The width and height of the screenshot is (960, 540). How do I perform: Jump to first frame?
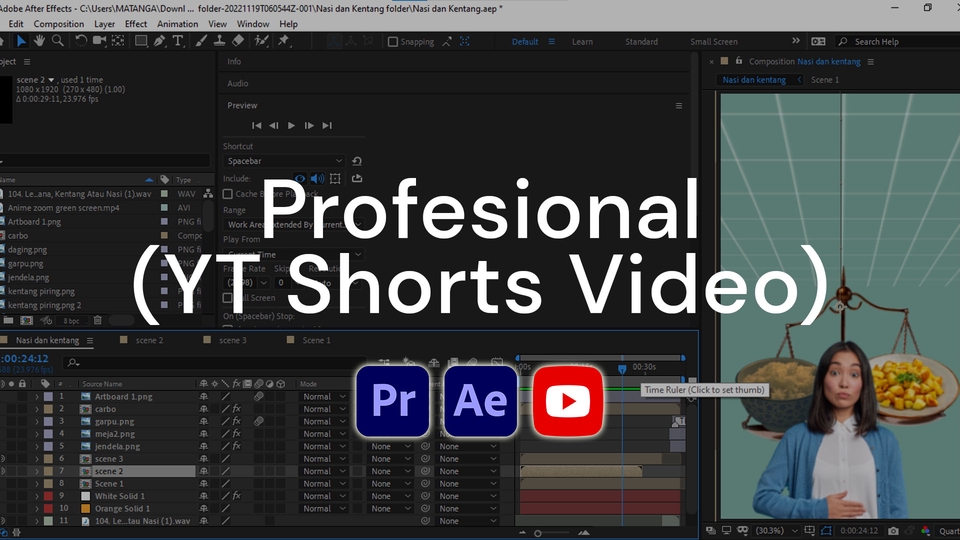(x=257, y=126)
